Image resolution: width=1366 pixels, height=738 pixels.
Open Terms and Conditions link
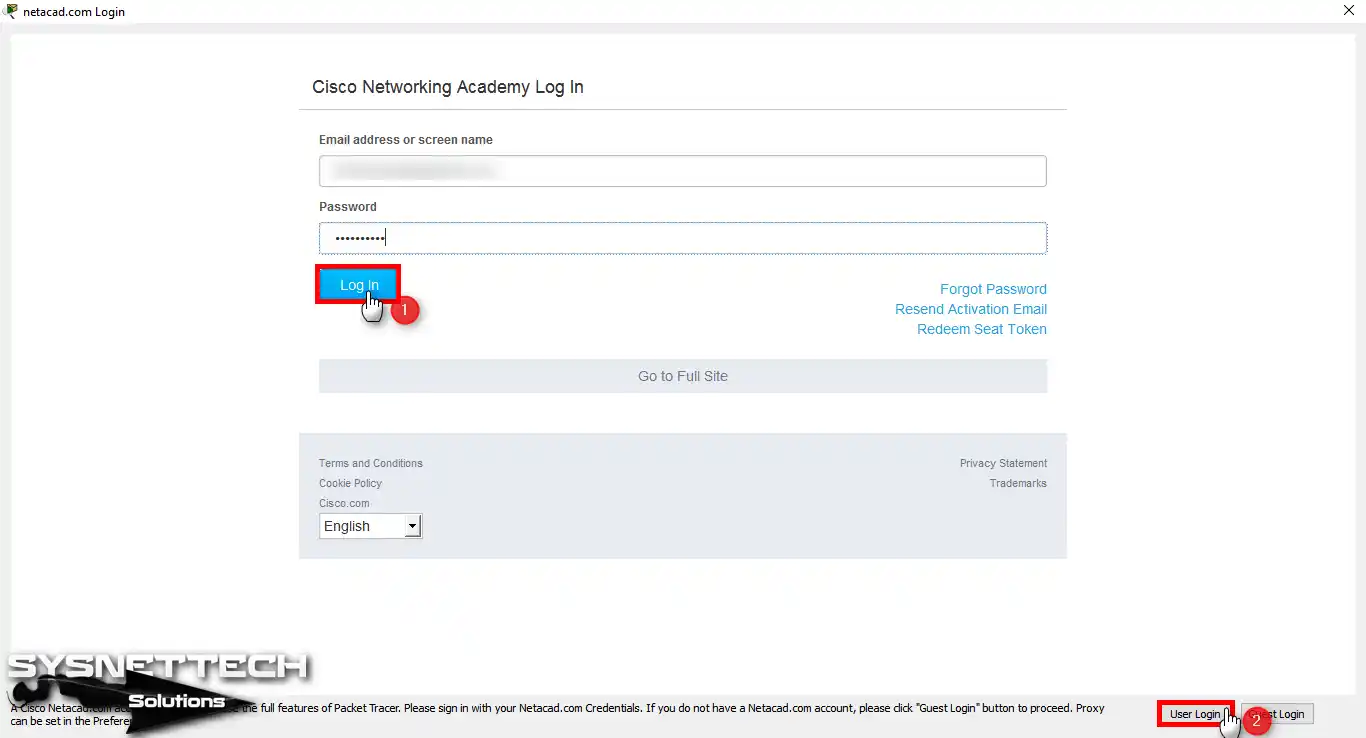[x=371, y=463]
